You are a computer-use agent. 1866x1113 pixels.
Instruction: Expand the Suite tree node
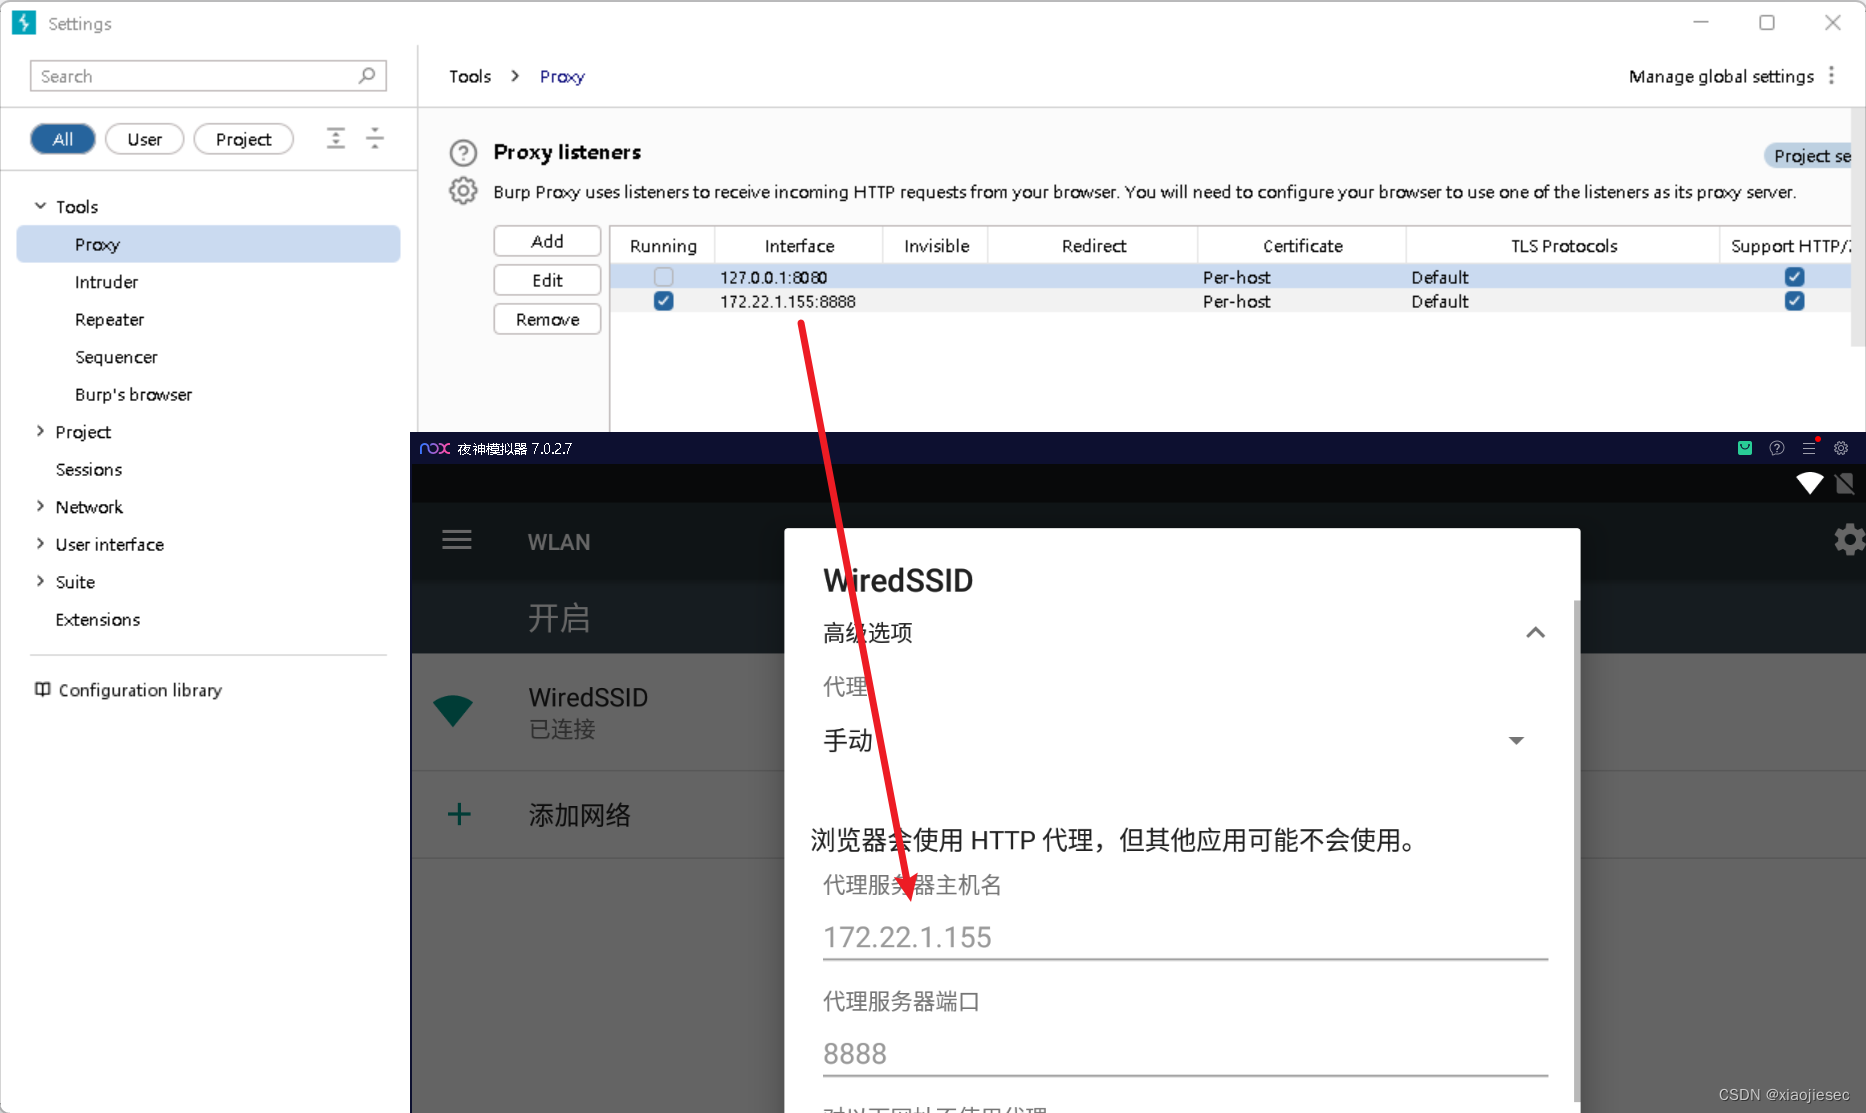41,581
